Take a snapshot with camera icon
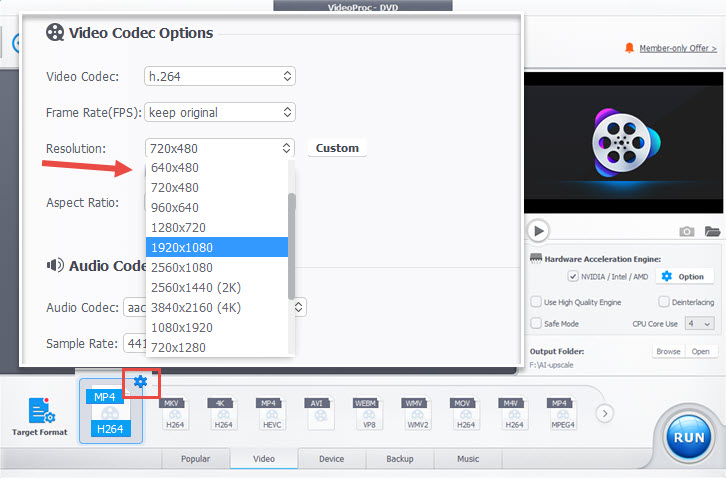This screenshot has width=726, height=478. click(687, 231)
